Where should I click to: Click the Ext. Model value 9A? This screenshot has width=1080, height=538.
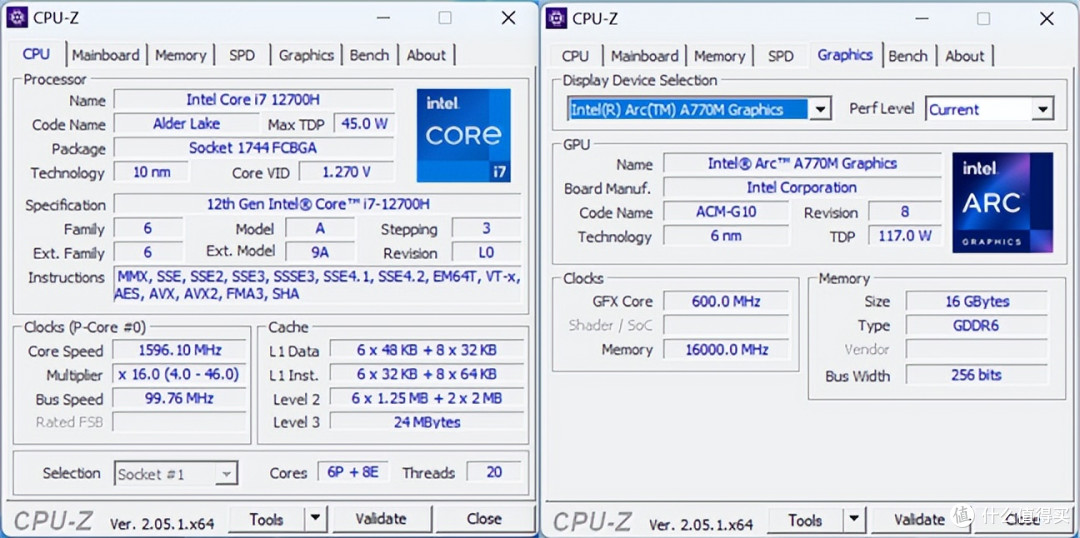pyautogui.click(x=320, y=252)
